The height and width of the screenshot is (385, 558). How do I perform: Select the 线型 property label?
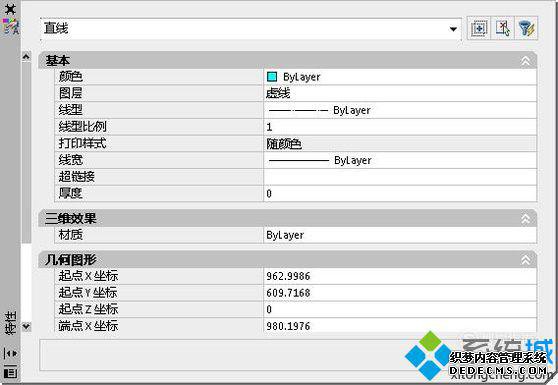coord(70,110)
